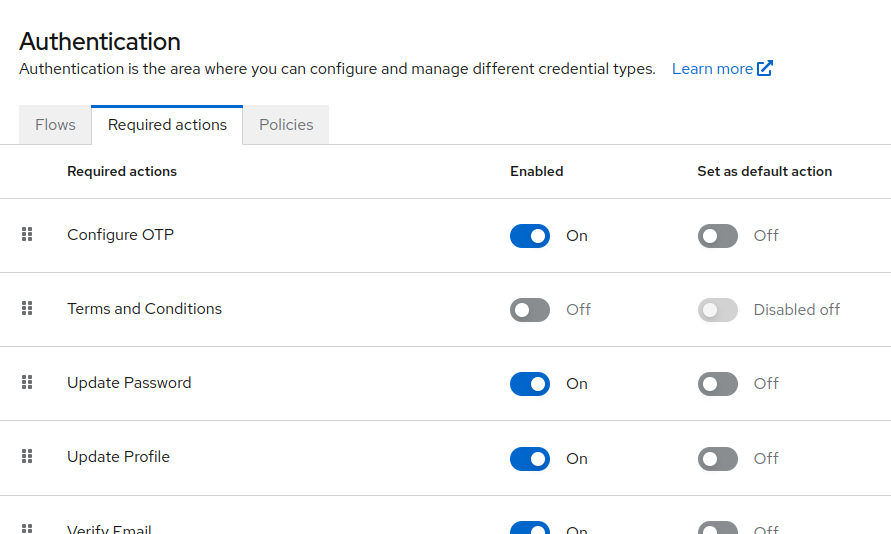
Task: Click the drag handle beside Verify Email
Action: click(x=27, y=528)
